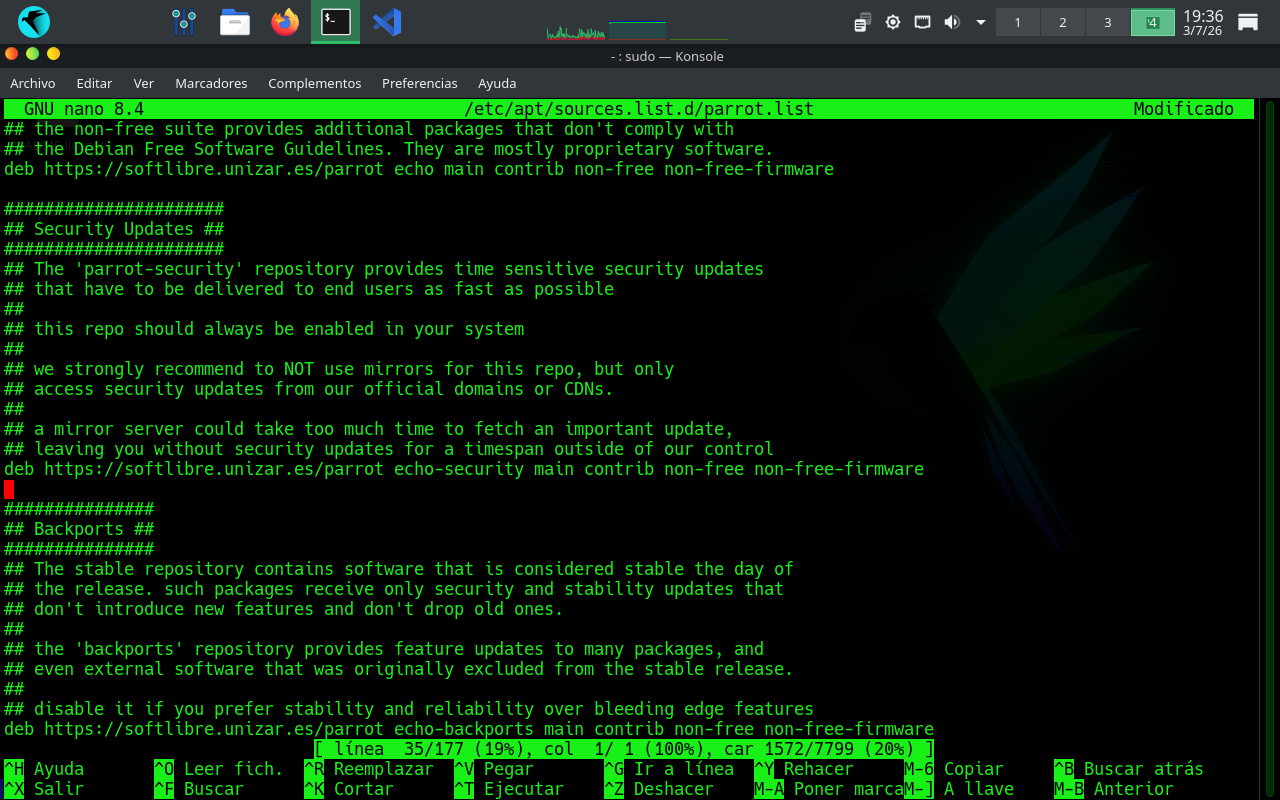The image size is (1280, 800).
Task: Switch to virtual desktop 2
Action: (1062, 22)
